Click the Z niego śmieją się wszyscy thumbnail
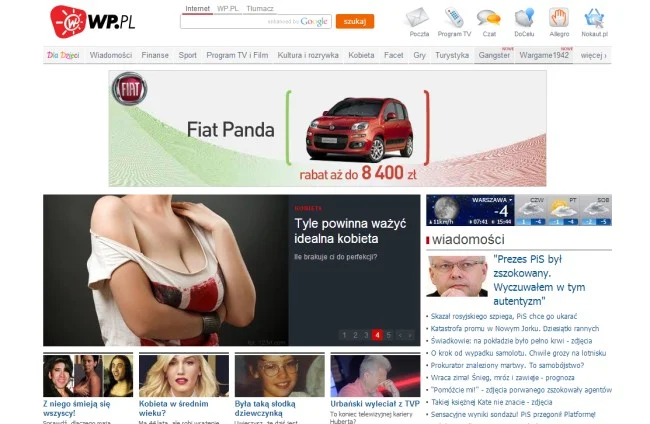Screen dimensions: 650x424 pos(88,375)
